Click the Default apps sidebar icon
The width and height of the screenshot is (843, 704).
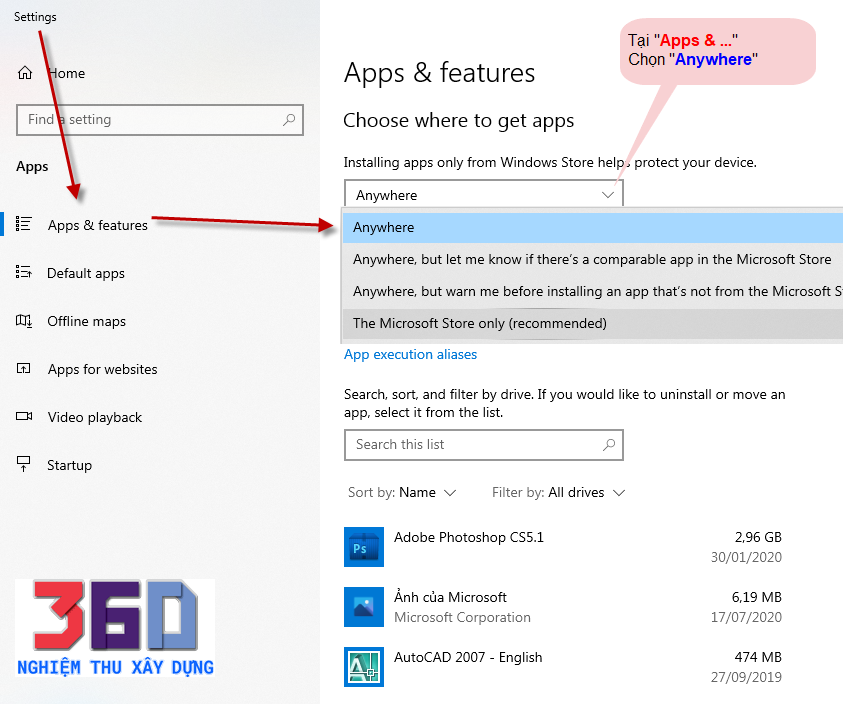pyautogui.click(x=24, y=272)
